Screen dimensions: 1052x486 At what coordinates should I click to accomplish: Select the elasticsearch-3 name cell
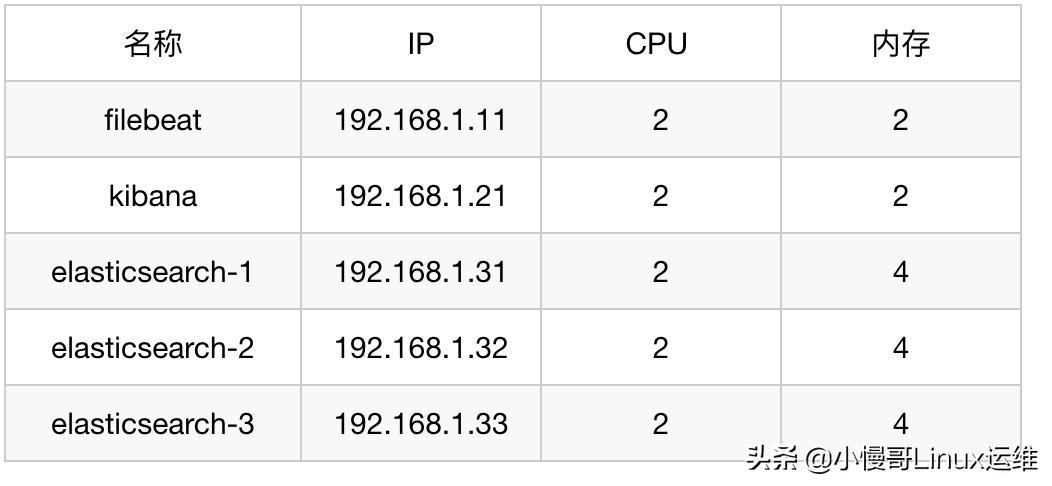coord(153,424)
